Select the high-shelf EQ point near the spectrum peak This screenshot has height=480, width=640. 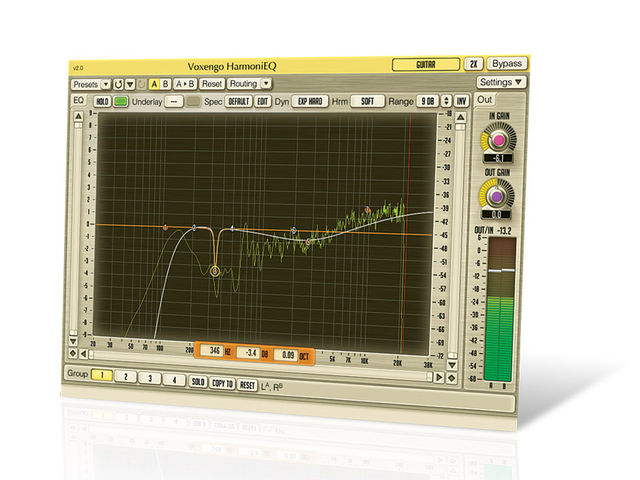click(367, 210)
